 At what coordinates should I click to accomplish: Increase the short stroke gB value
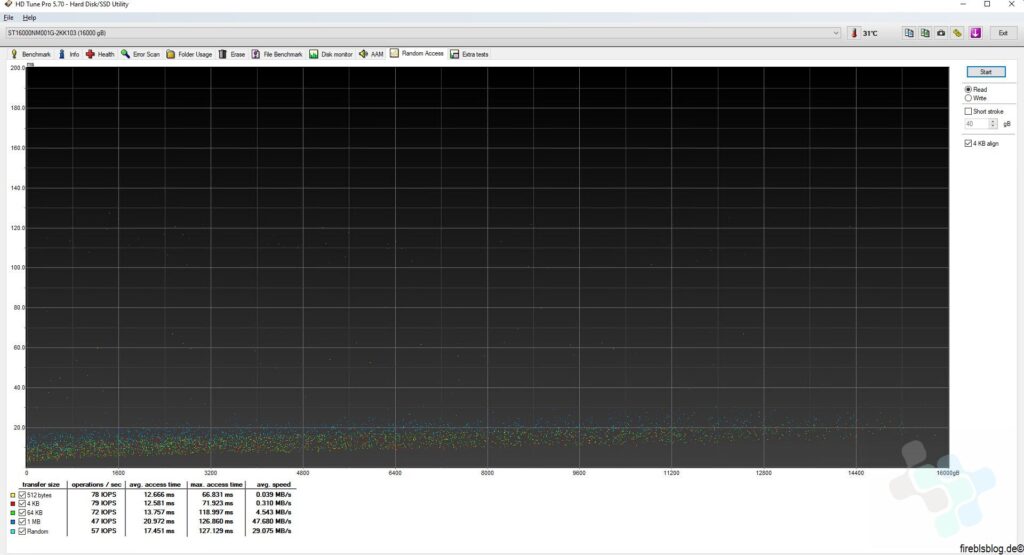click(x=992, y=120)
